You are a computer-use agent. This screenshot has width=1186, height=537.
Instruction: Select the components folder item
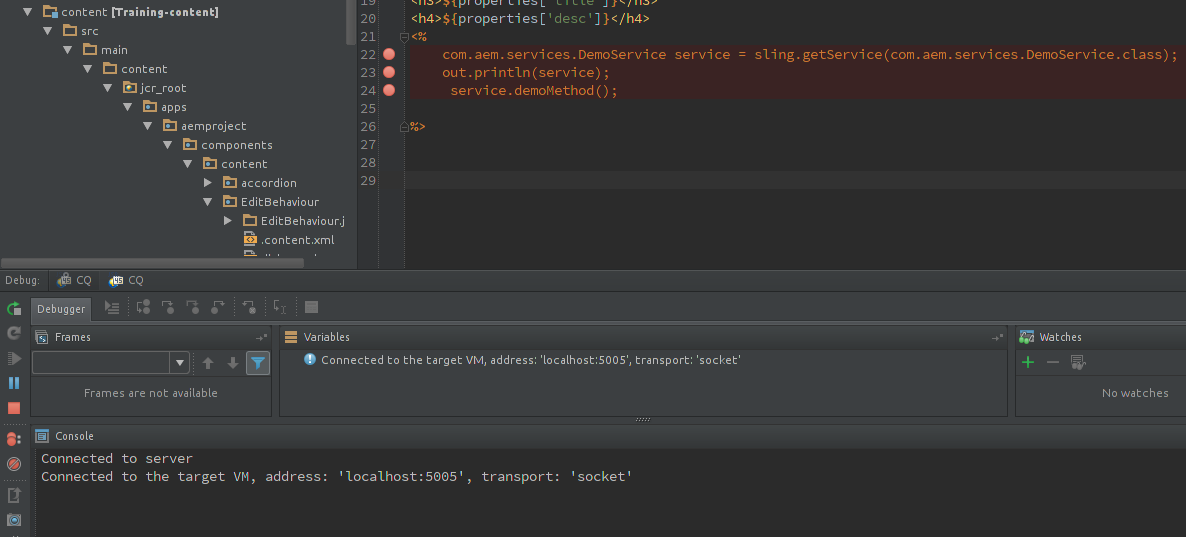(237, 144)
